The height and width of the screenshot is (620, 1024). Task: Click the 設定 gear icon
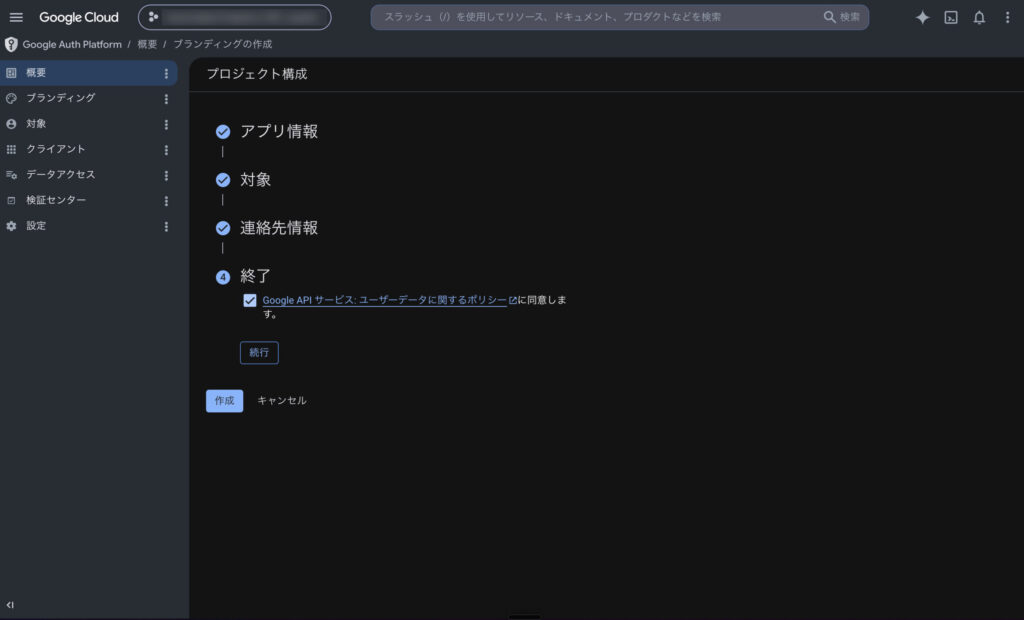pyautogui.click(x=11, y=225)
